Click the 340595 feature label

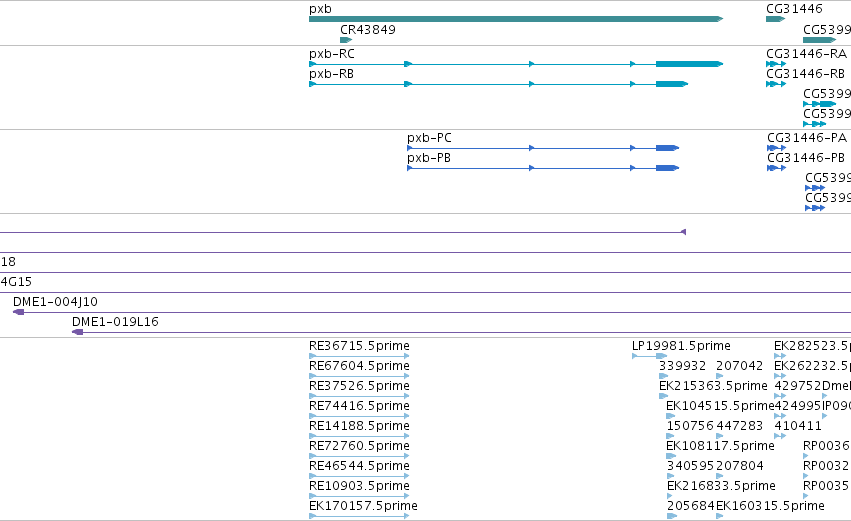pyautogui.click(x=690, y=466)
